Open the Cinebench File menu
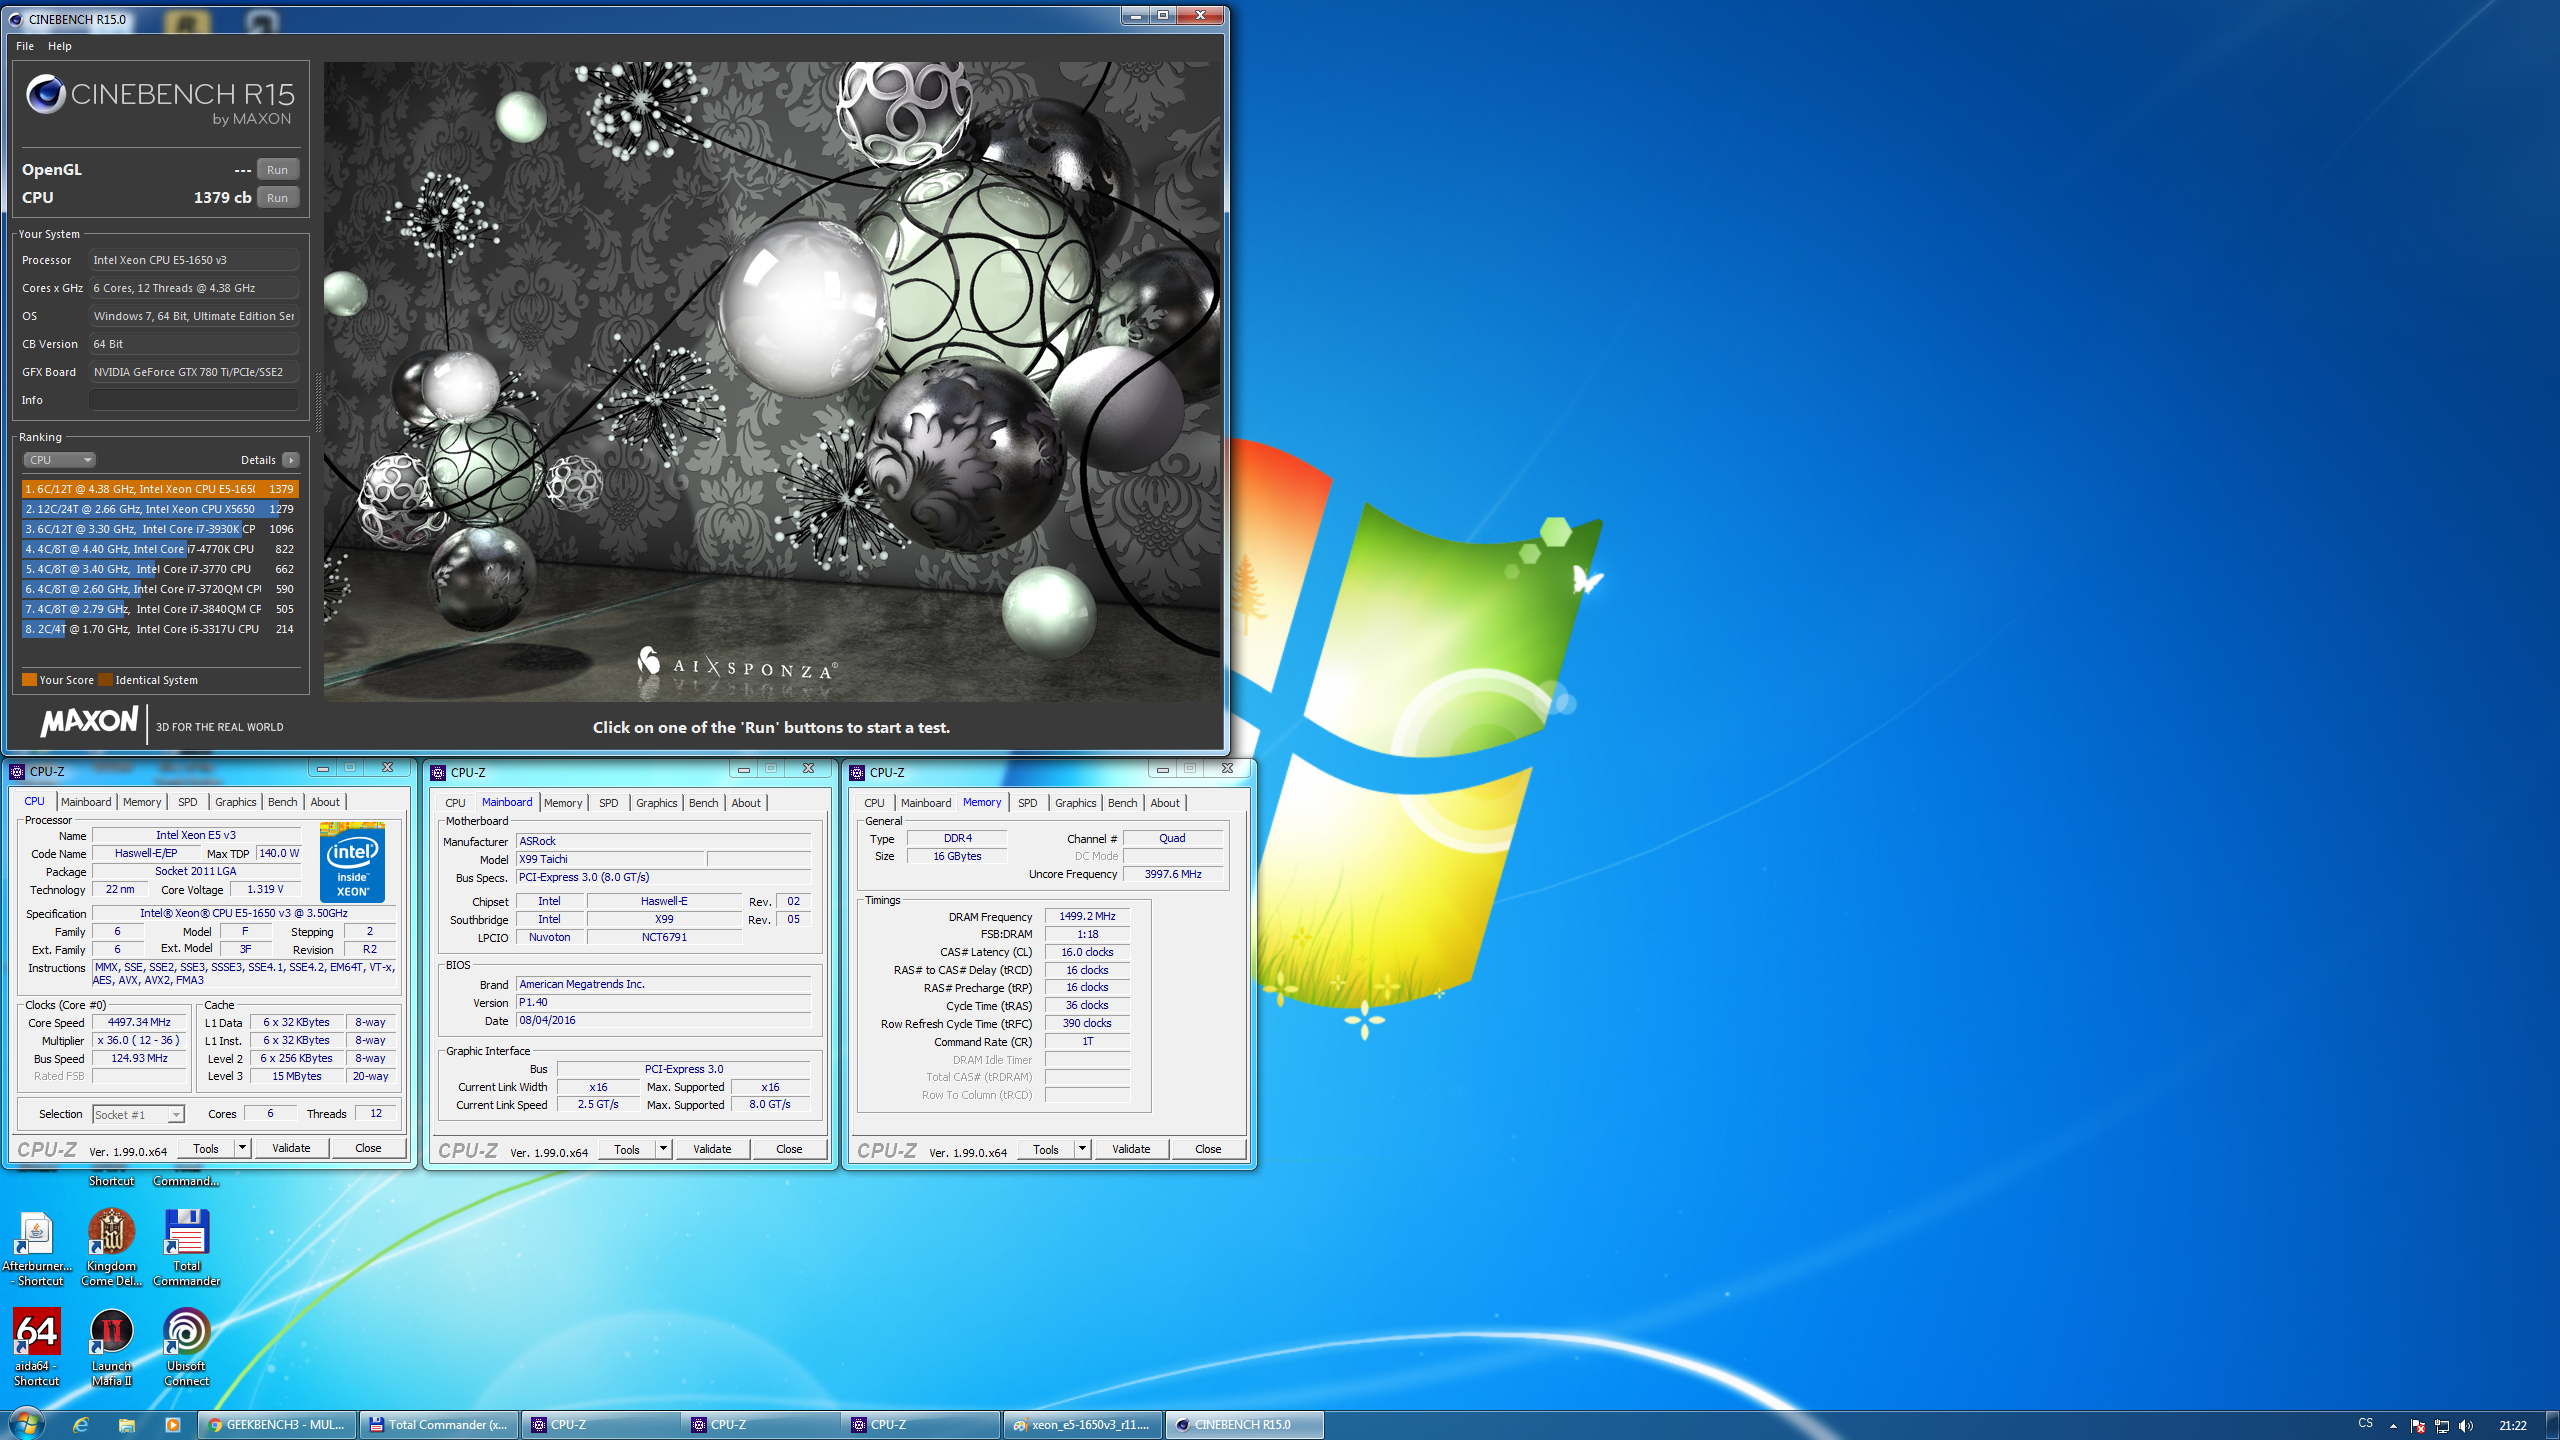Viewport: 2560px width, 1440px height. (x=25, y=46)
